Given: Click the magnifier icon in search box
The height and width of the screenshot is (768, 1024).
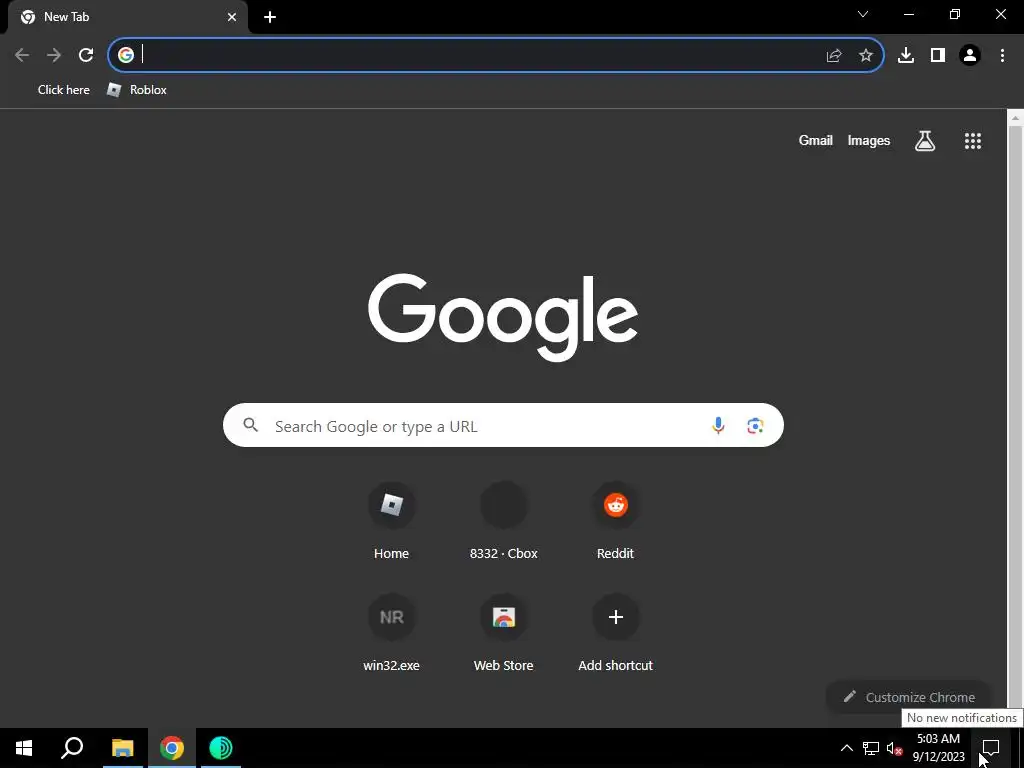Looking at the screenshot, I should 251,425.
